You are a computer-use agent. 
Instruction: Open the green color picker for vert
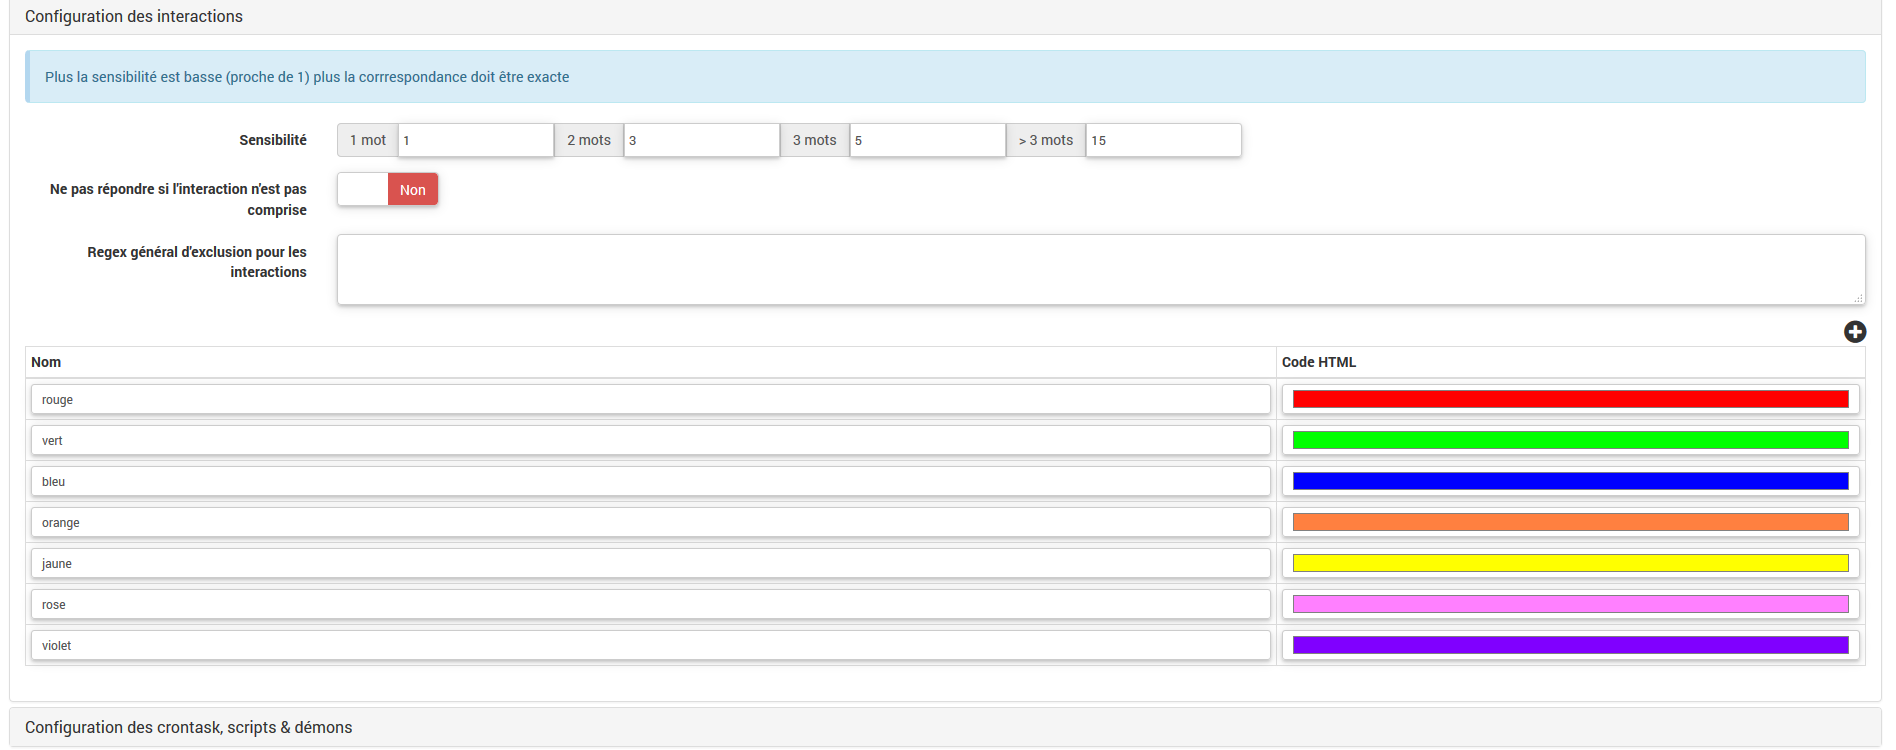point(1570,441)
